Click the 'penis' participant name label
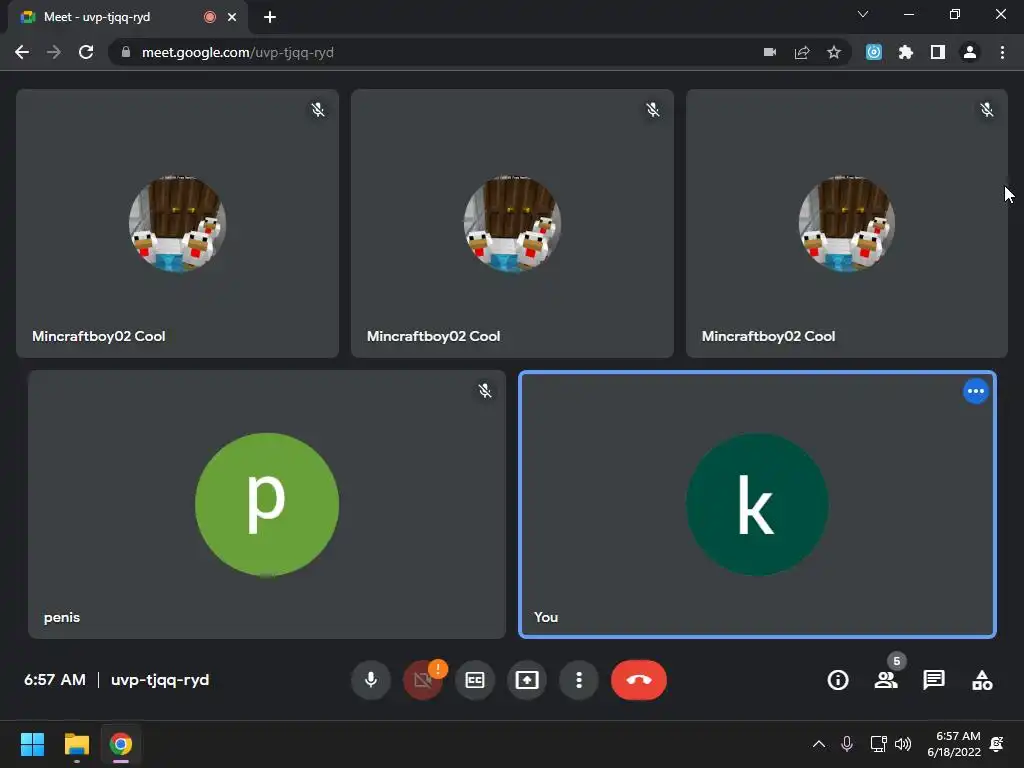The height and width of the screenshot is (768, 1024). click(x=62, y=617)
